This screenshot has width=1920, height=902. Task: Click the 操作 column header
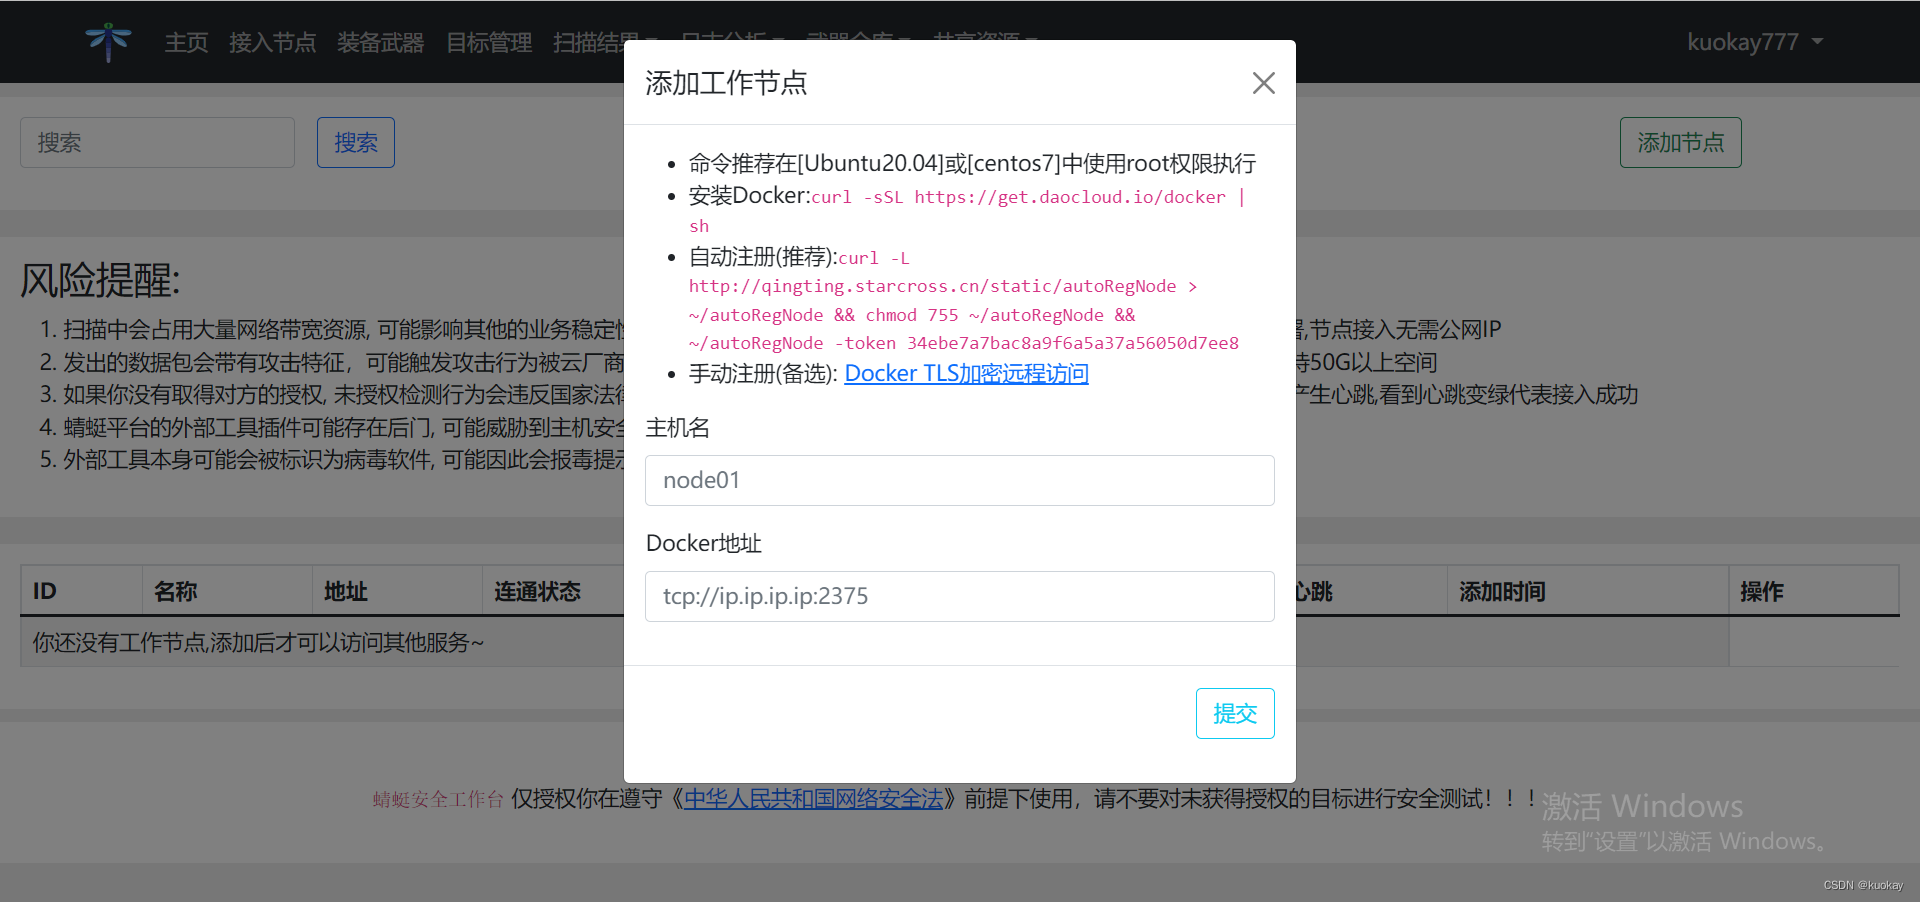click(x=1814, y=591)
